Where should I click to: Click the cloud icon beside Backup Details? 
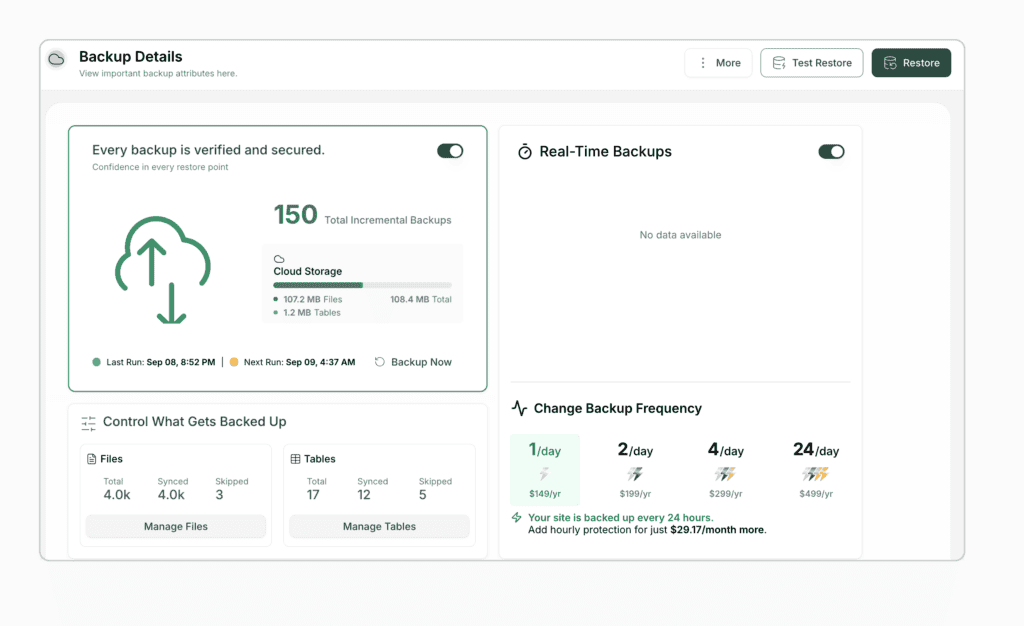56,59
